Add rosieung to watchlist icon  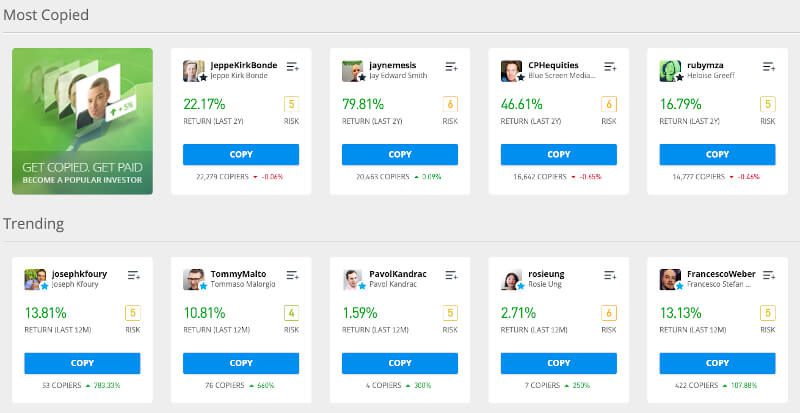[610, 275]
